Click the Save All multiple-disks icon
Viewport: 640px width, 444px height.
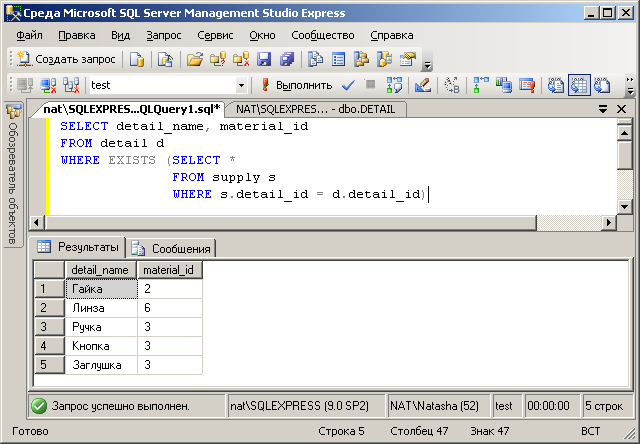[287, 60]
